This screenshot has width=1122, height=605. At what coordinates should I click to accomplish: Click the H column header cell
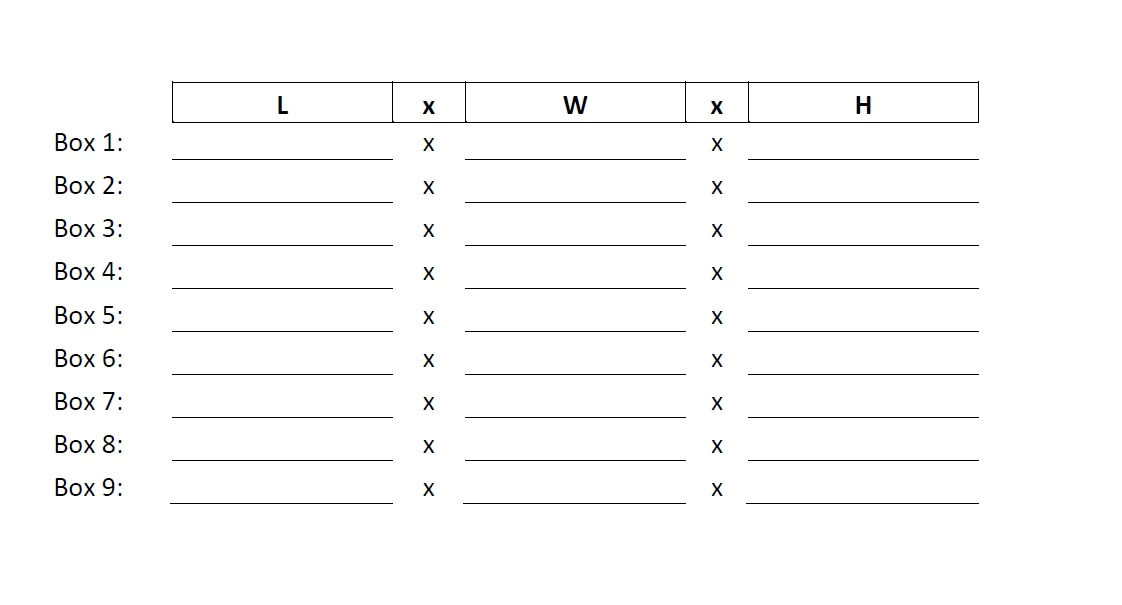[864, 102]
